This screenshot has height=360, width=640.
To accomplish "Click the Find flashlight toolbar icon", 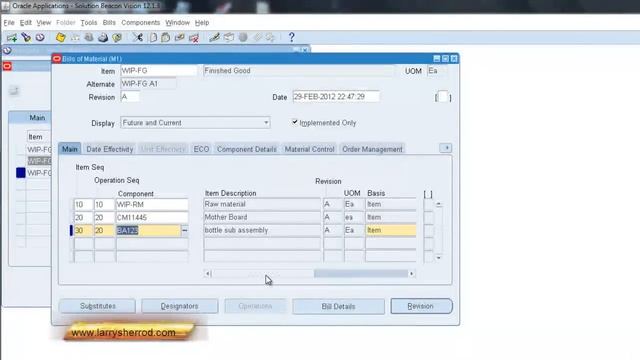I will click(26, 38).
